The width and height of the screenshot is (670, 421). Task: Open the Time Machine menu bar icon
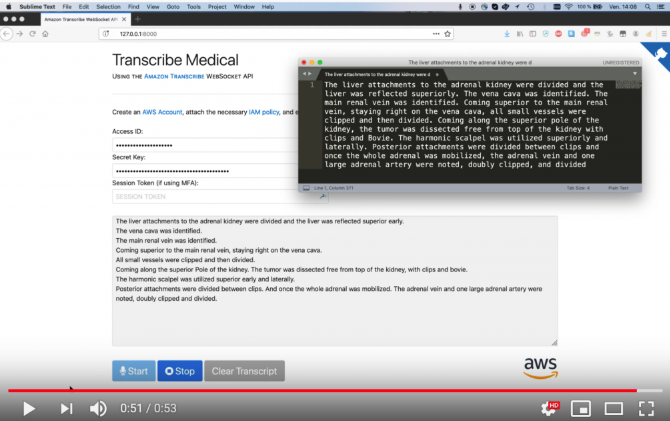(x=531, y=7)
